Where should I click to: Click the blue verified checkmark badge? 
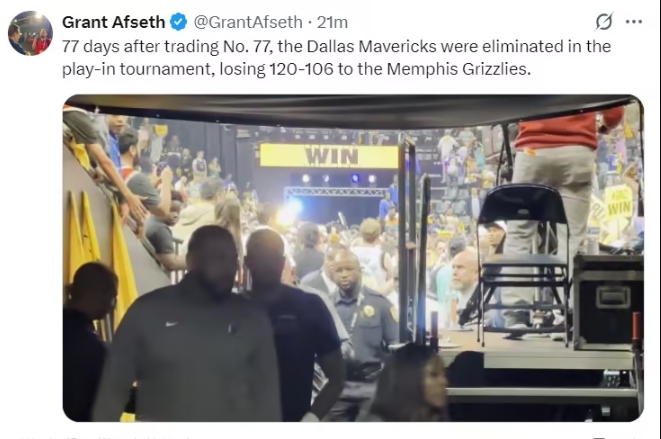tap(178, 22)
